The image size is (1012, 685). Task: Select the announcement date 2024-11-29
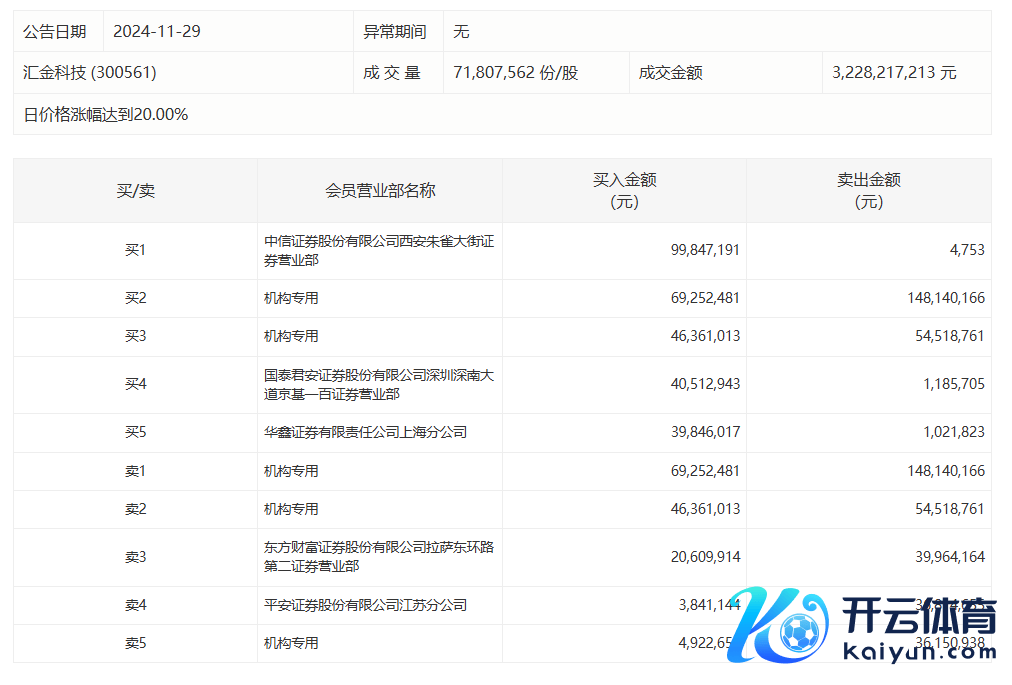point(157,31)
